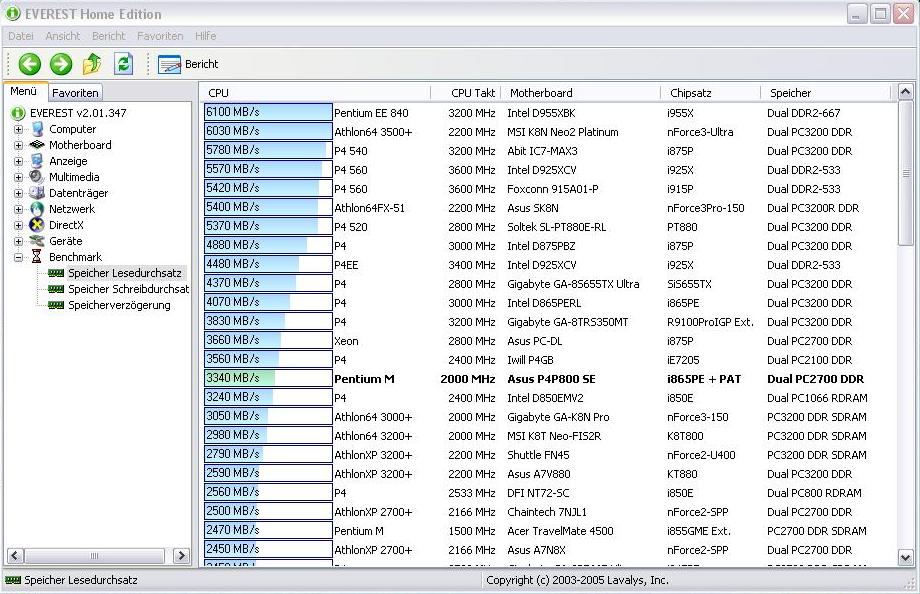This screenshot has height=594, width=920.
Task: Click the memory chip icon for Speicherverzögerung
Action: 56,305
